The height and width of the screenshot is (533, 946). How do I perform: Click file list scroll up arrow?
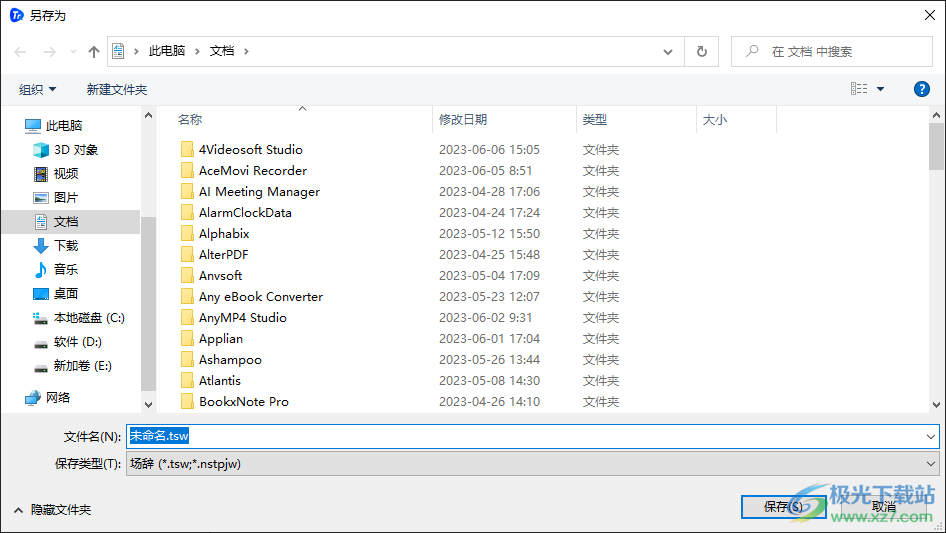point(936,115)
